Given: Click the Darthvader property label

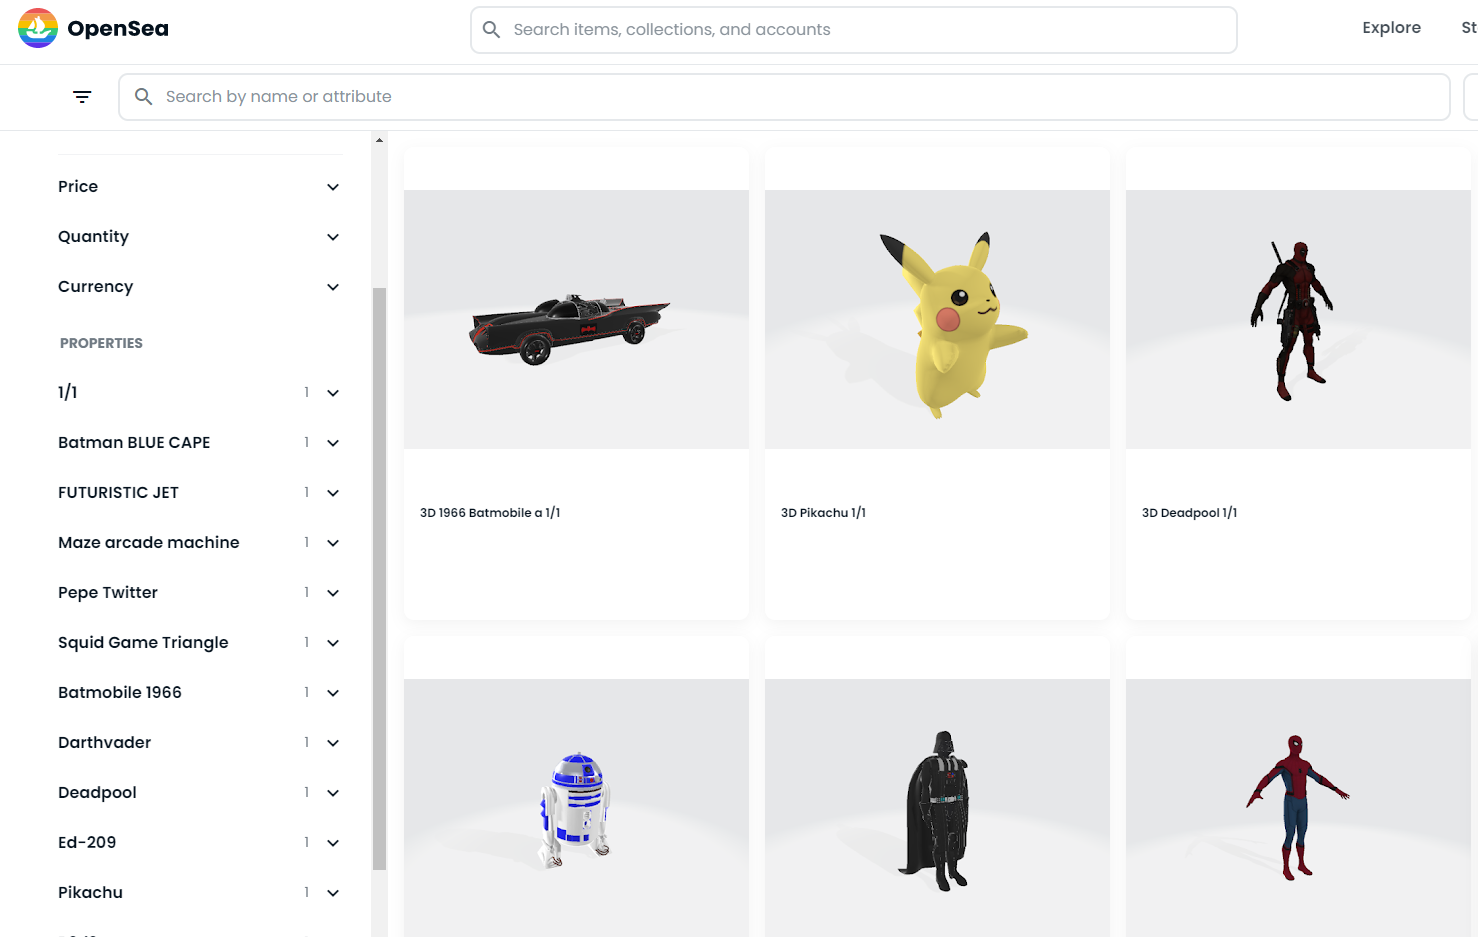Looking at the screenshot, I should coord(104,742).
